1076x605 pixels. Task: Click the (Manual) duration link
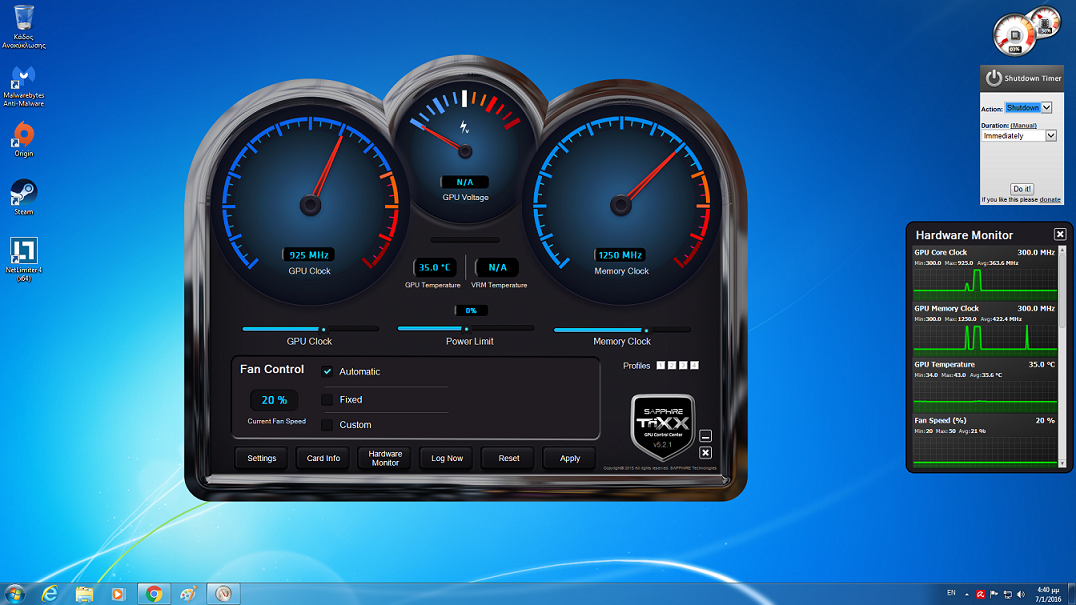pos(1023,126)
